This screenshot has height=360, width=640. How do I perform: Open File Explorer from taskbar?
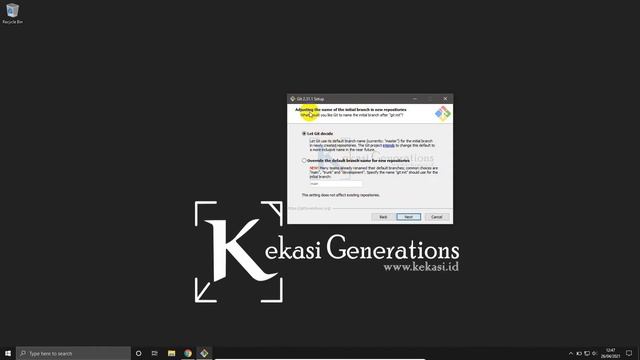[x=171, y=353]
